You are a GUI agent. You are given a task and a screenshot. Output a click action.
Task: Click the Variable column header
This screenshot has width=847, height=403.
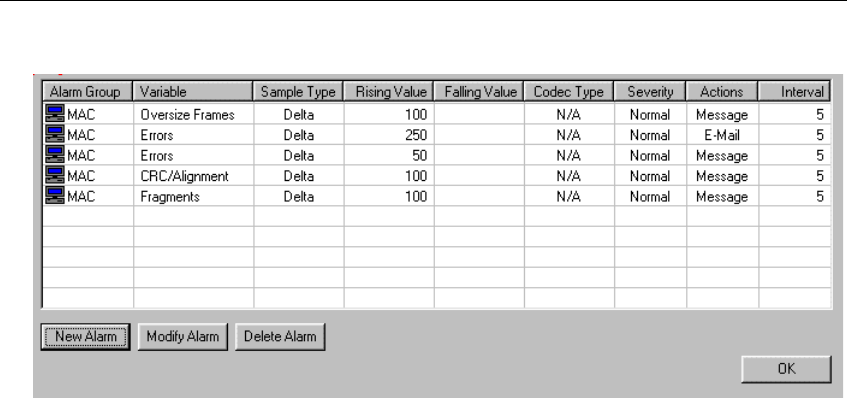coord(193,92)
